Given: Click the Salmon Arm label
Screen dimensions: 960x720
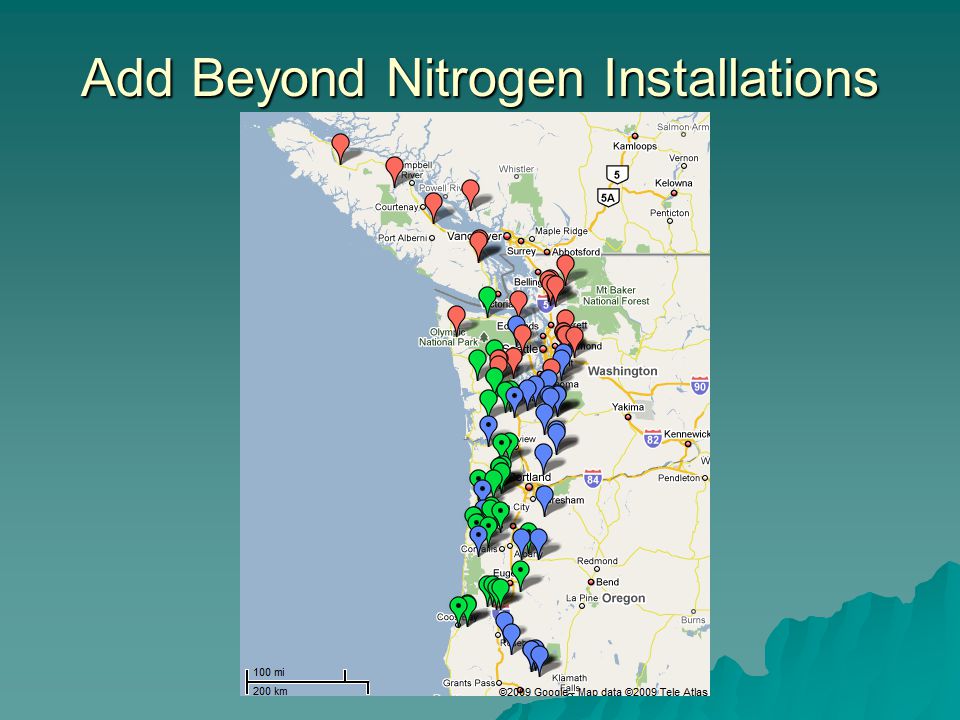Looking at the screenshot, I should click(683, 127).
